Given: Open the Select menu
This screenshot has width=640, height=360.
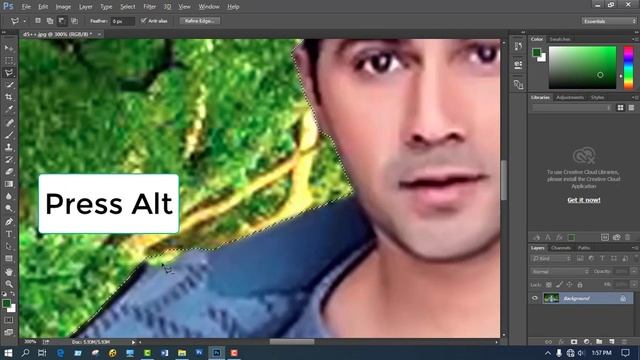Looking at the screenshot, I should point(127,7).
